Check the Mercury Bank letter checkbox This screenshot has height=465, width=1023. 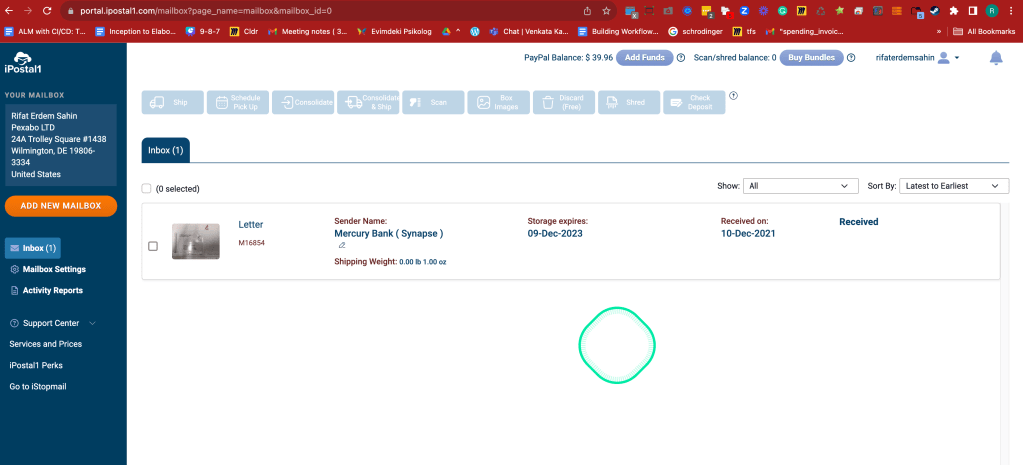[153, 246]
